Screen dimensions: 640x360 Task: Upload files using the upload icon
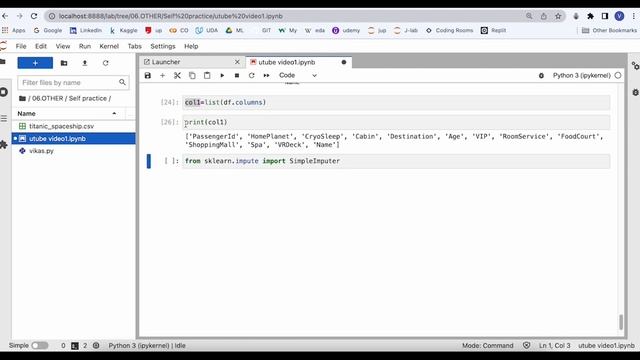(x=85, y=63)
